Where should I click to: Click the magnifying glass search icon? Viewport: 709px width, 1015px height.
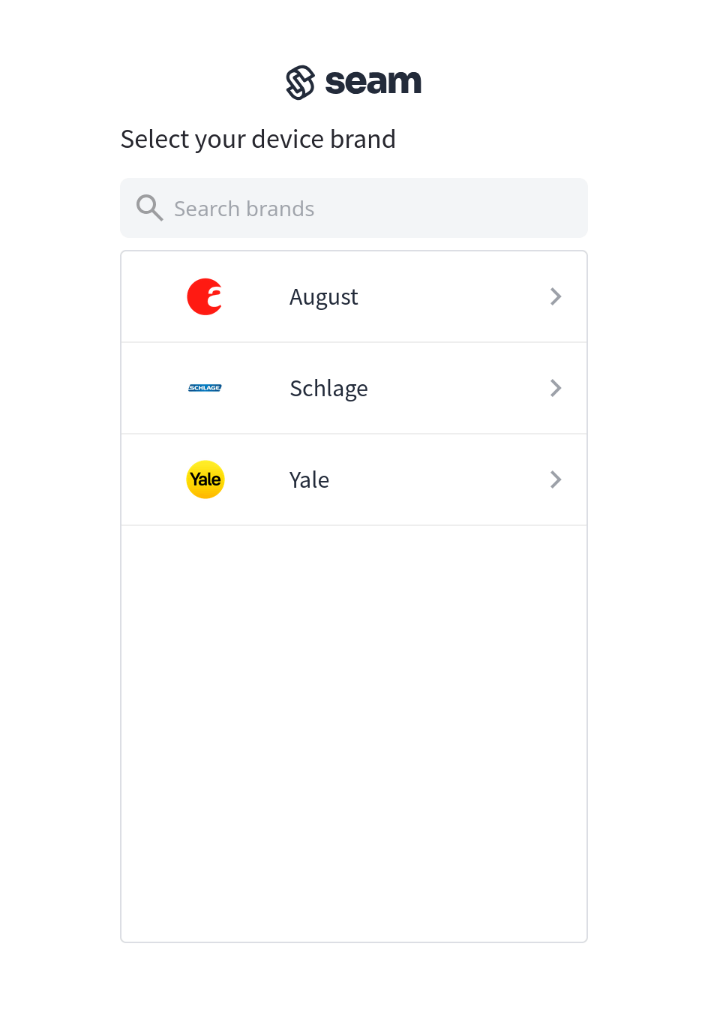(x=149, y=208)
